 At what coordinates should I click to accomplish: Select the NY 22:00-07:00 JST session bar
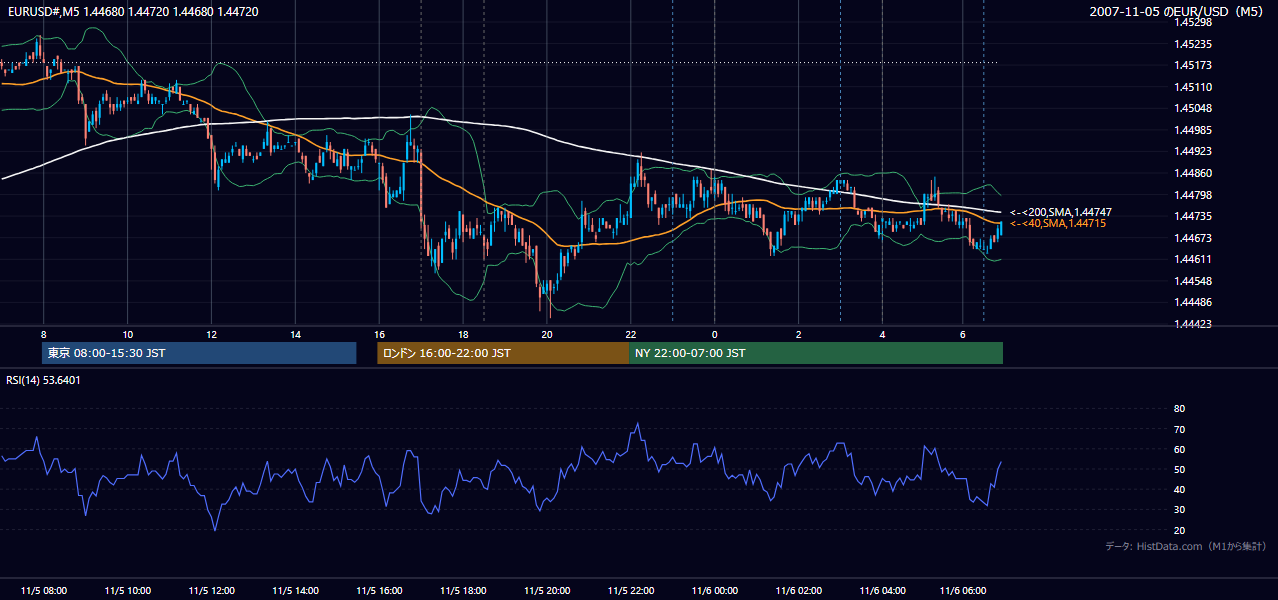(816, 353)
